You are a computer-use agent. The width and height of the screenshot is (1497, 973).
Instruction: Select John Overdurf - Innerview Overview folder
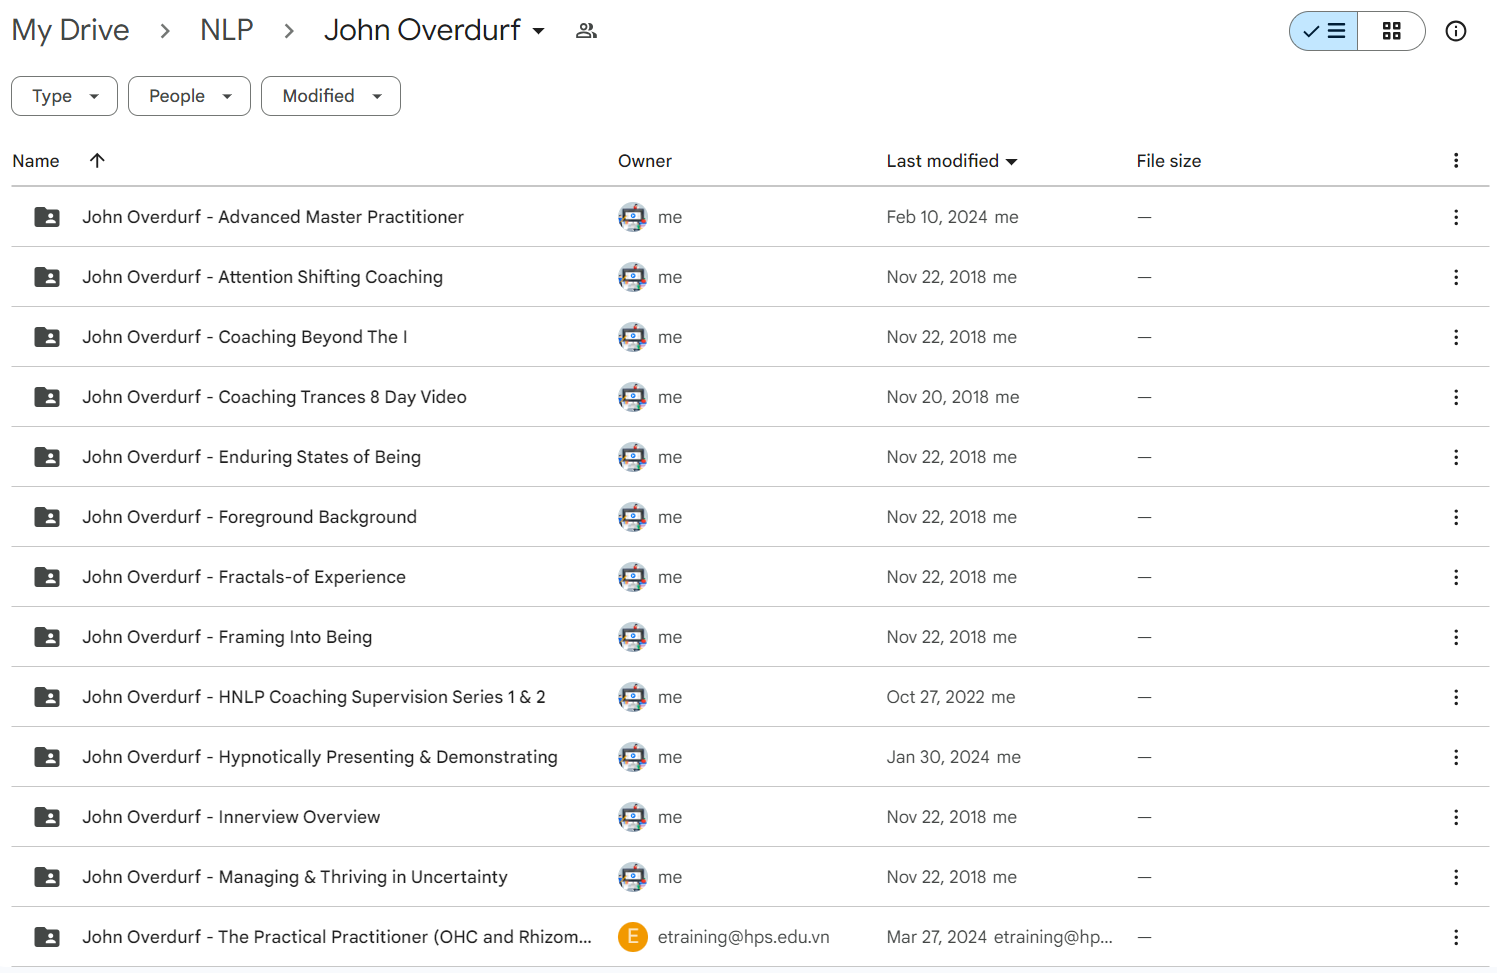(231, 817)
